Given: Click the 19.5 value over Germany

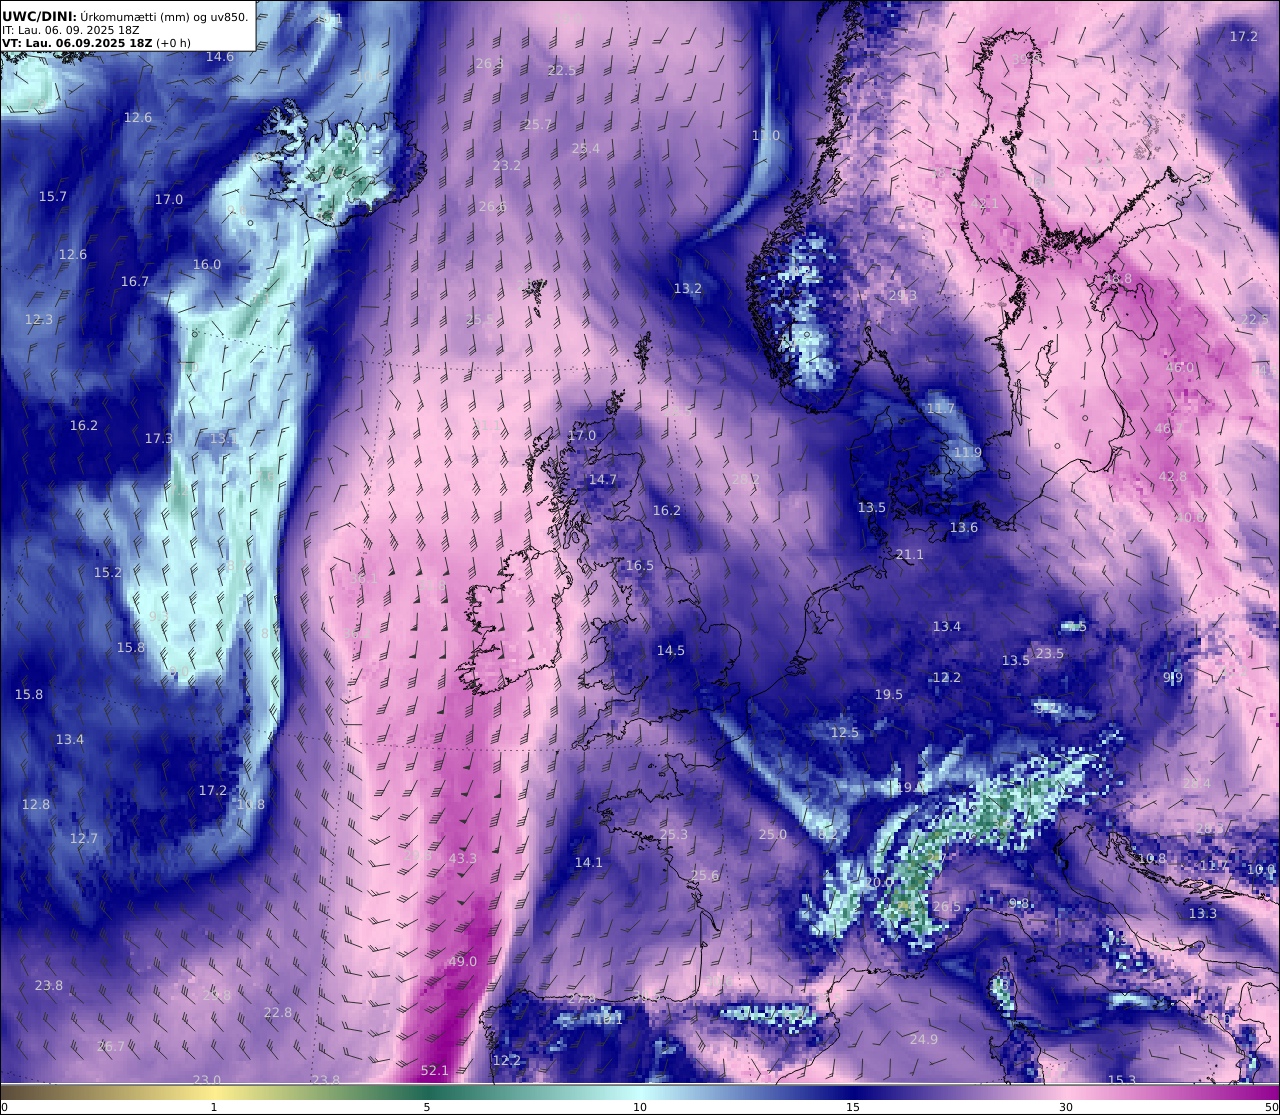Looking at the screenshot, I should (889, 694).
